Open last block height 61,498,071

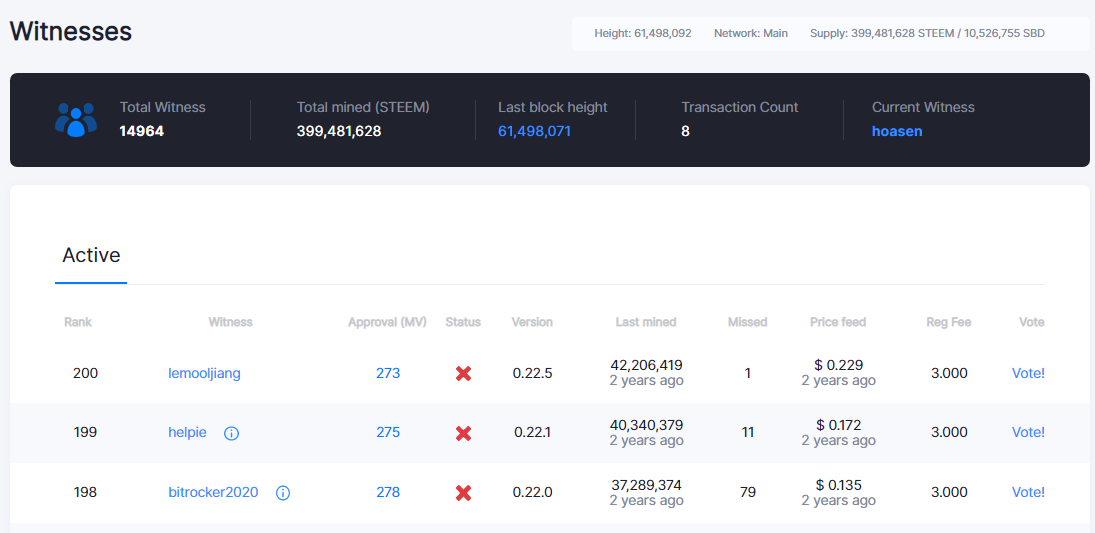[x=534, y=131]
